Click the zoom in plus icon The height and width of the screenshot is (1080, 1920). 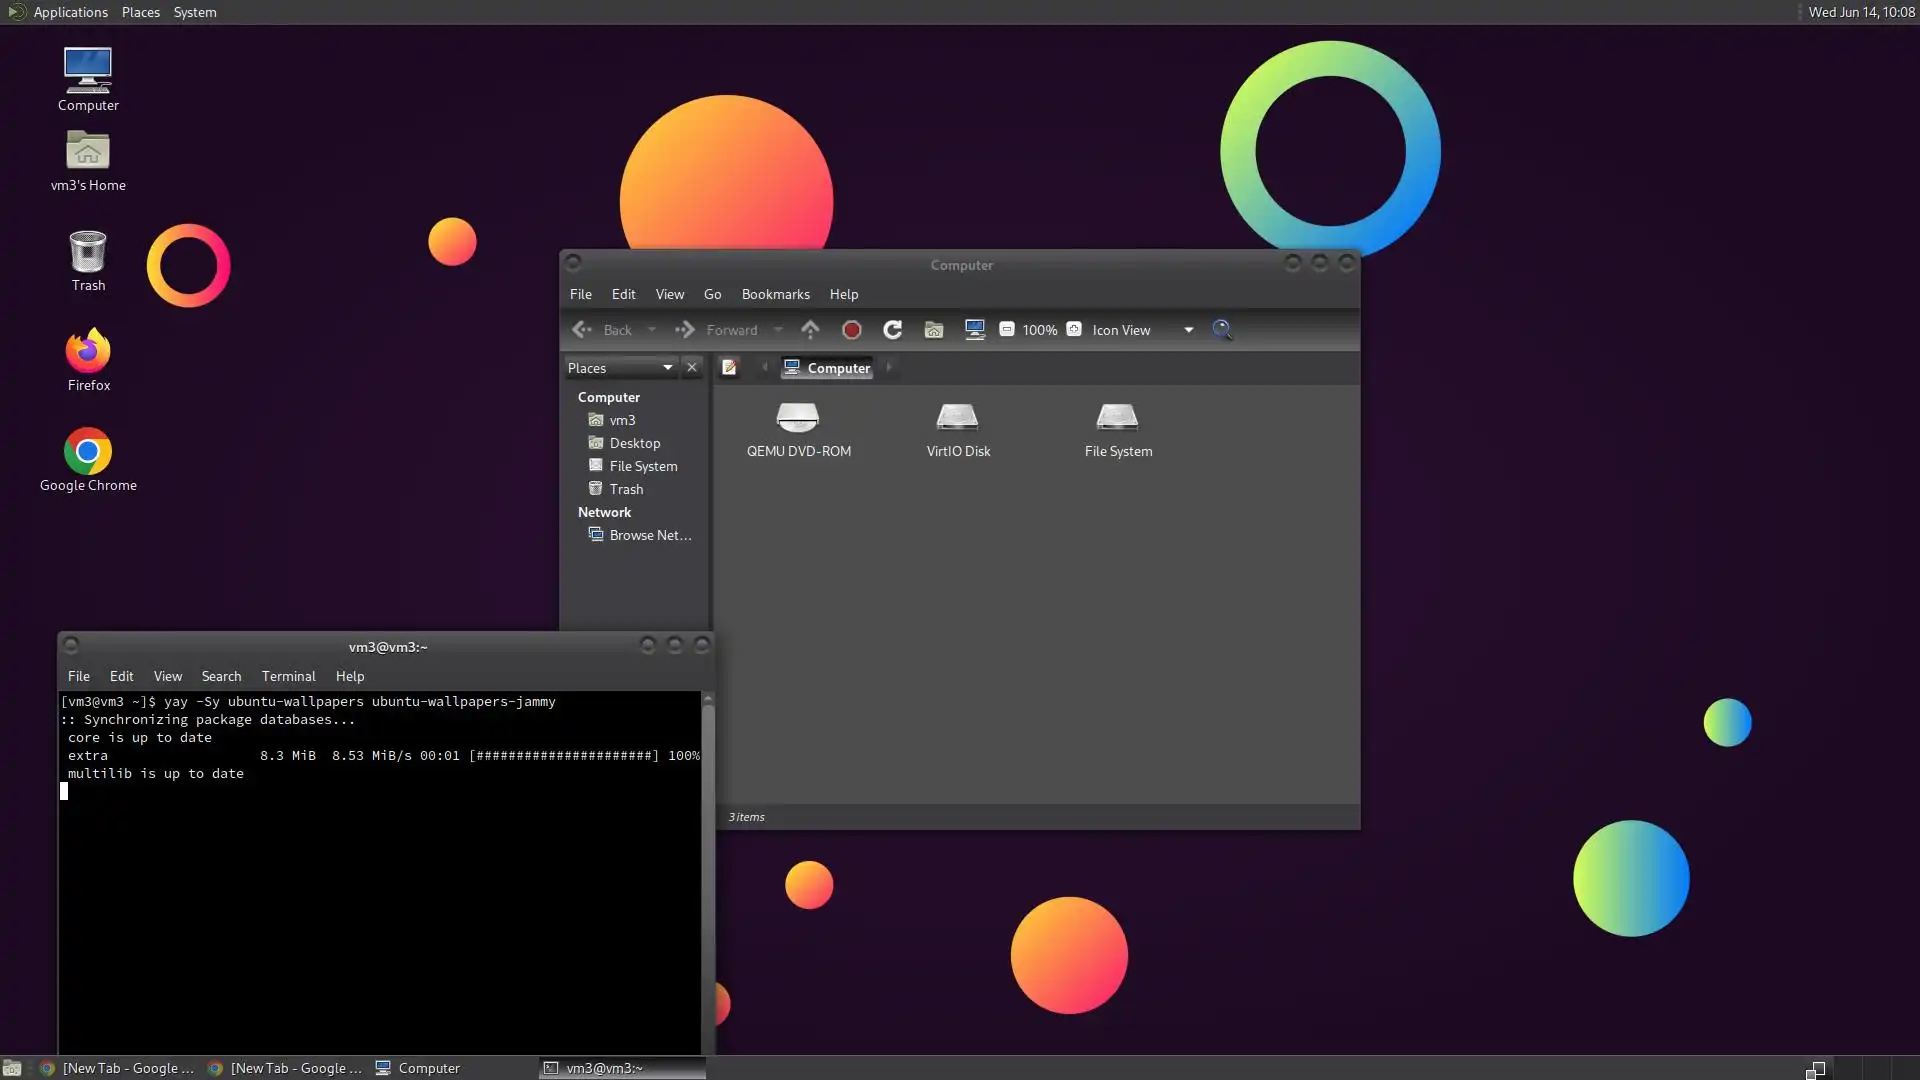pos(1074,330)
